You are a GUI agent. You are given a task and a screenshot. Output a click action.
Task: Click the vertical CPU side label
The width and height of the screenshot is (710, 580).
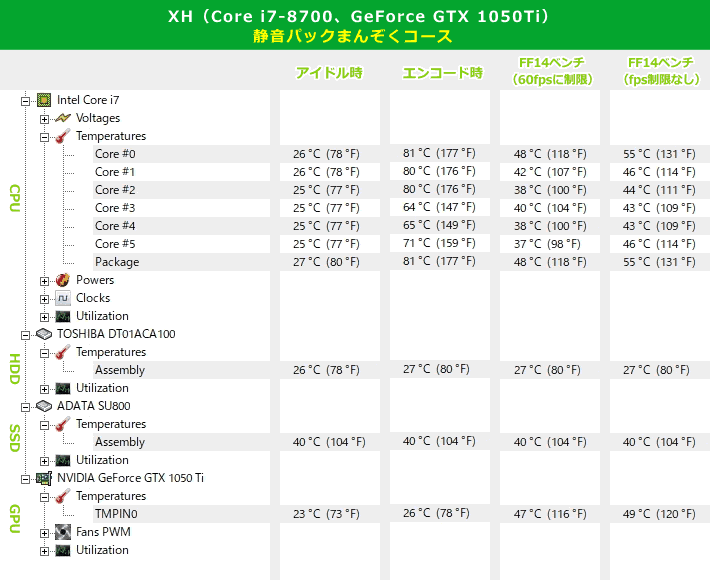tap(15, 198)
